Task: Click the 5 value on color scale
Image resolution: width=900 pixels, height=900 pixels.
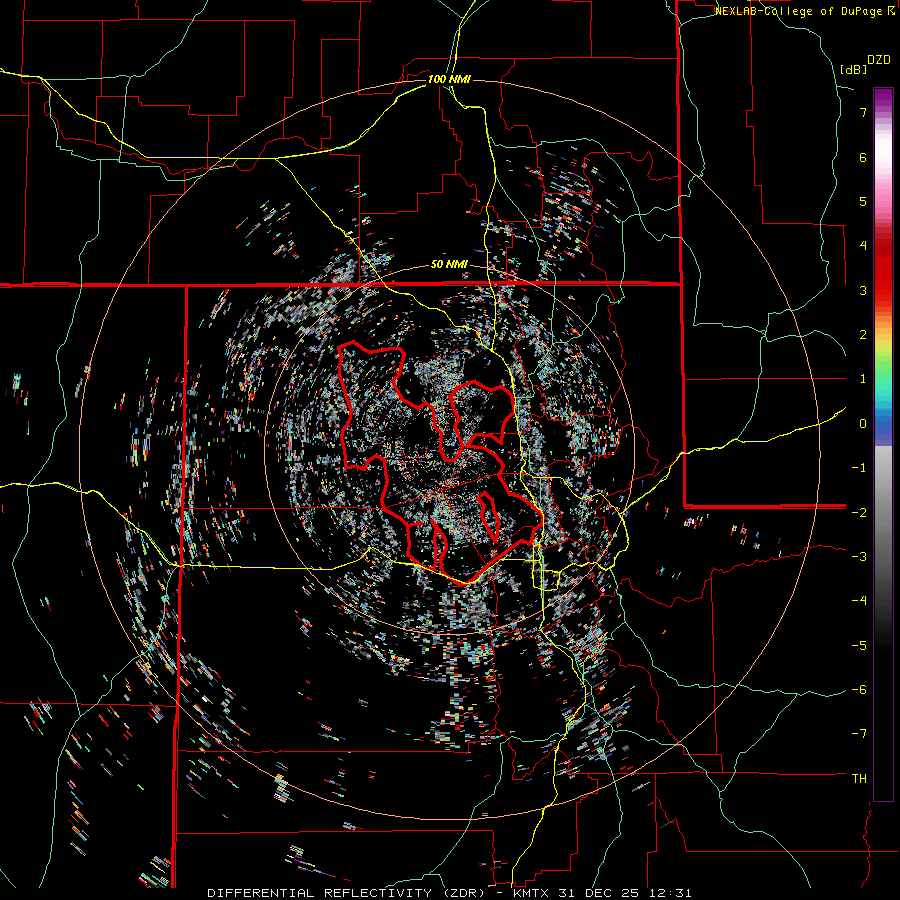Action: [863, 201]
